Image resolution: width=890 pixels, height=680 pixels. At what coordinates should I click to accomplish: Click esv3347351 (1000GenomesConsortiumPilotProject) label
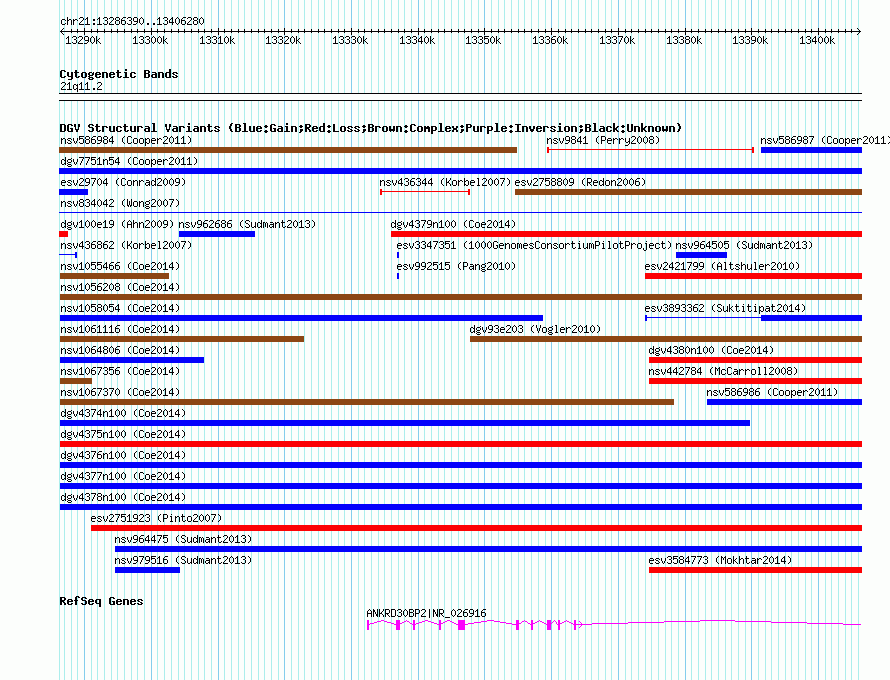coord(534,245)
